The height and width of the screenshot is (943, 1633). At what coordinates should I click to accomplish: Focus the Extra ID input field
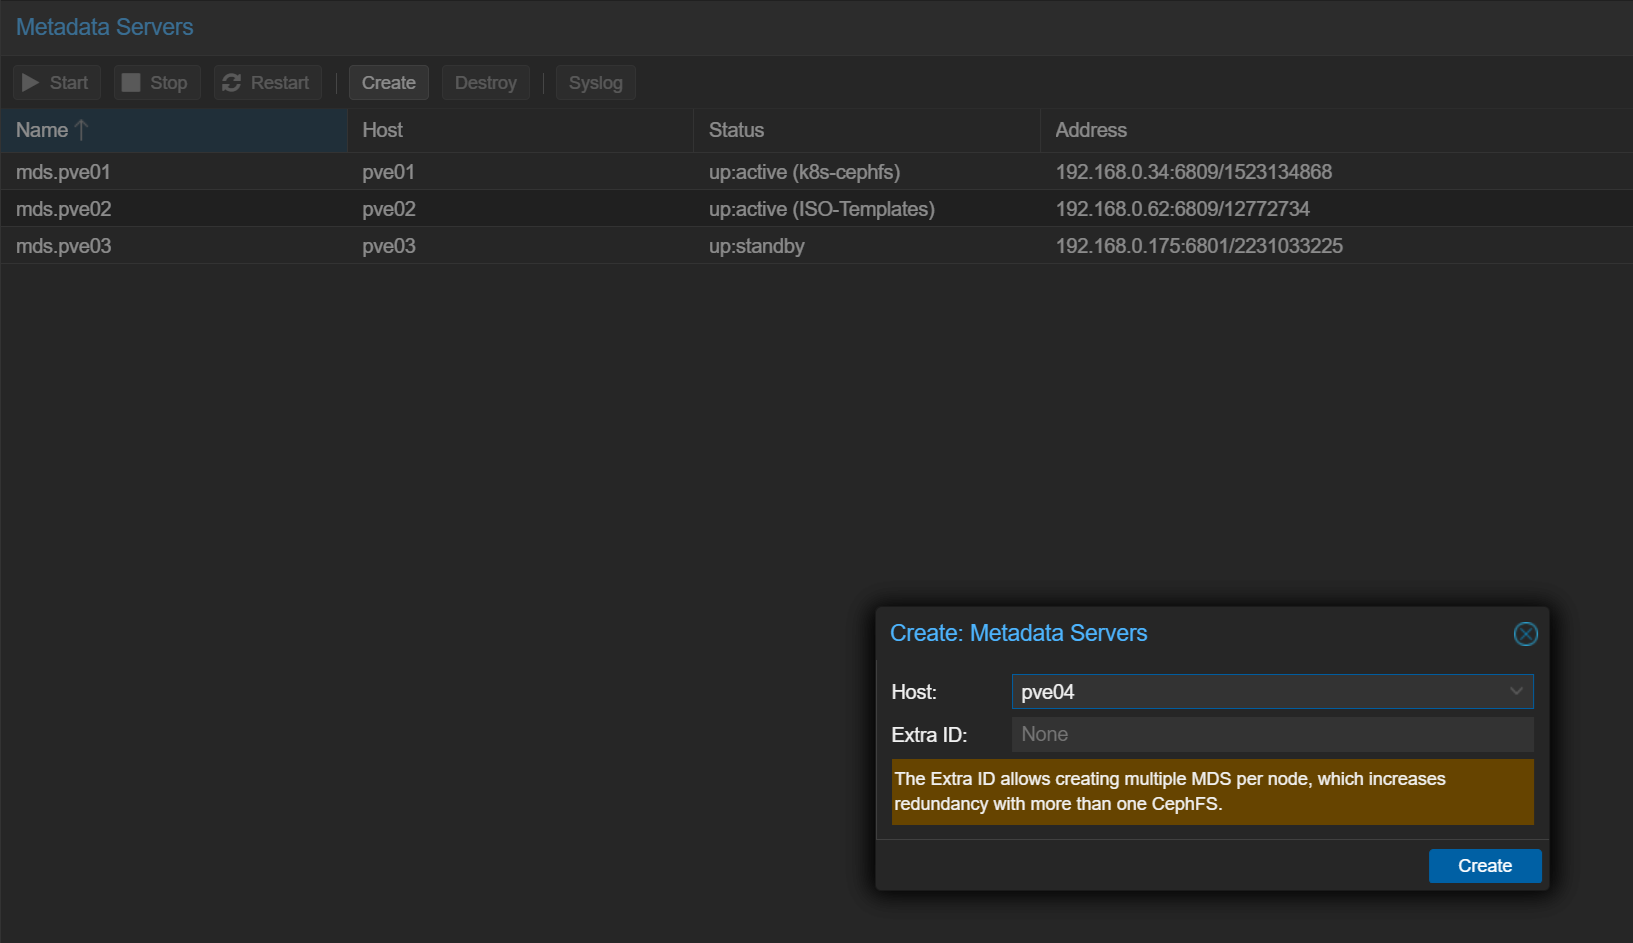pos(1272,734)
